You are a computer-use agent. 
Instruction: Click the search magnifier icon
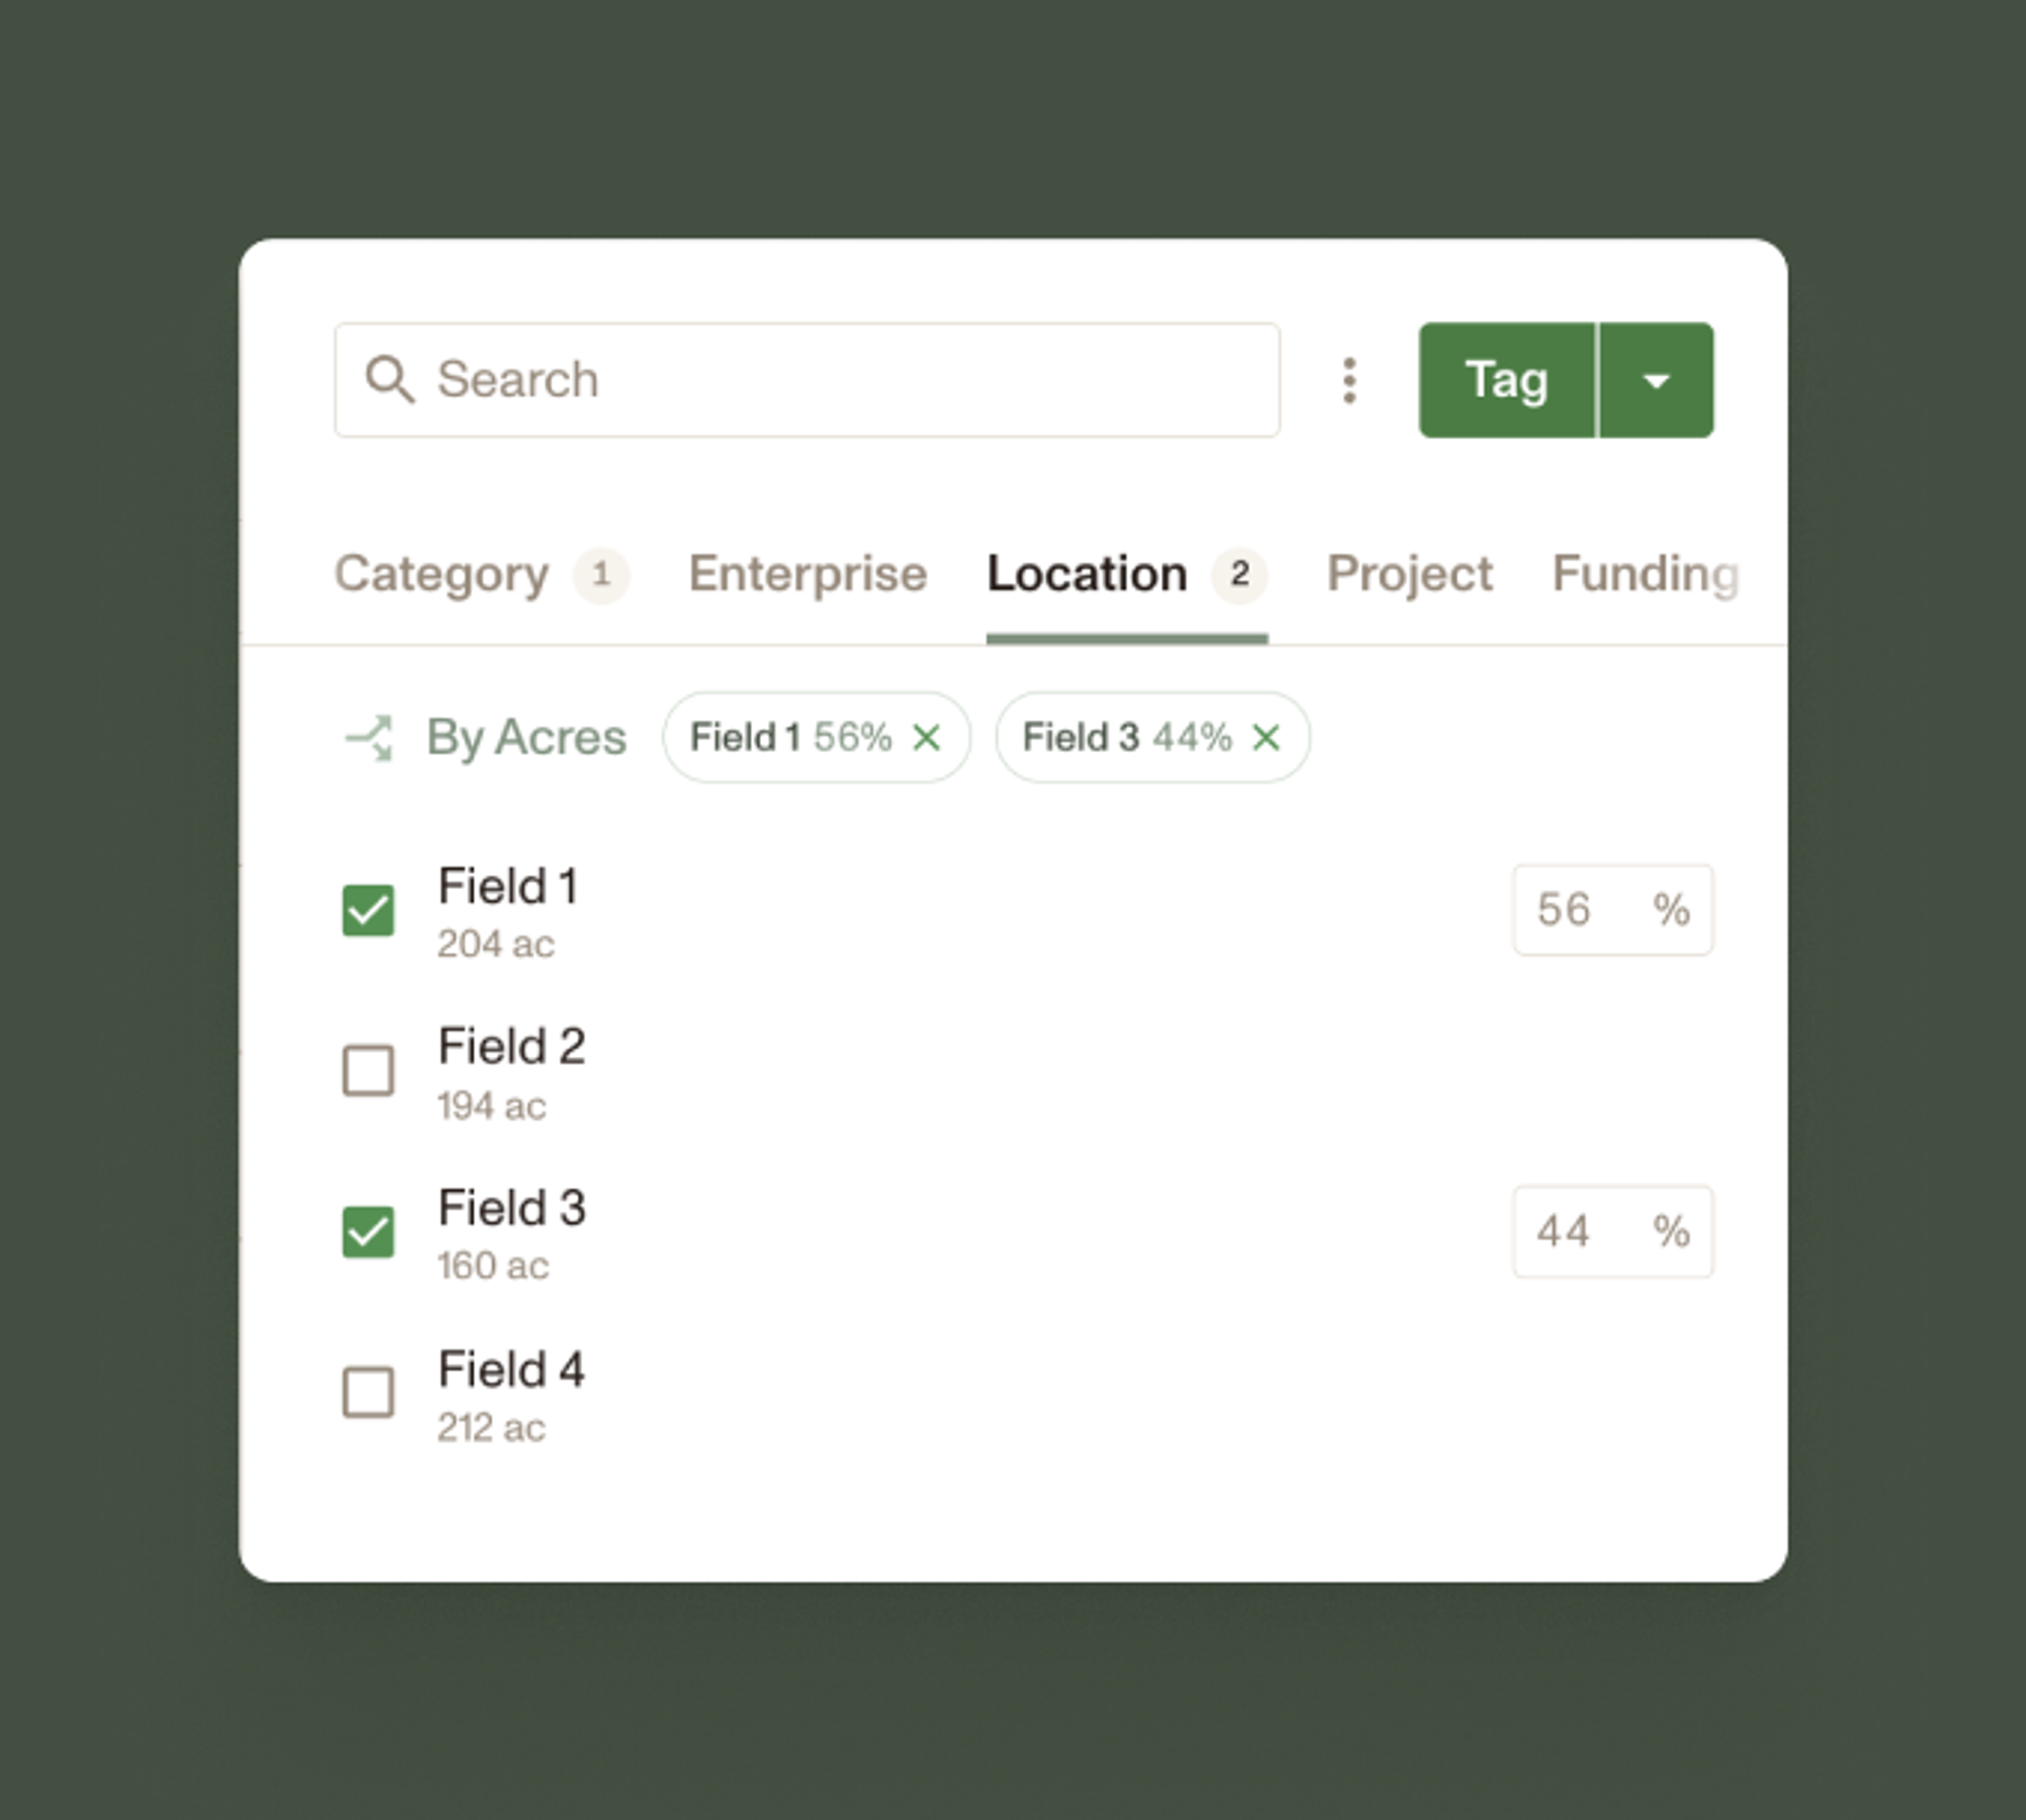[389, 379]
